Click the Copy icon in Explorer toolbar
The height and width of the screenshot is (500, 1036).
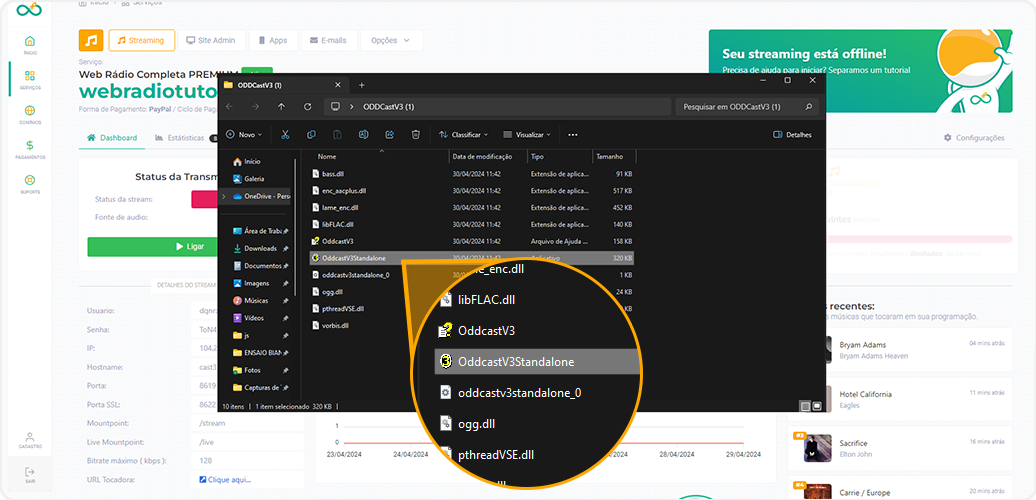pos(311,135)
